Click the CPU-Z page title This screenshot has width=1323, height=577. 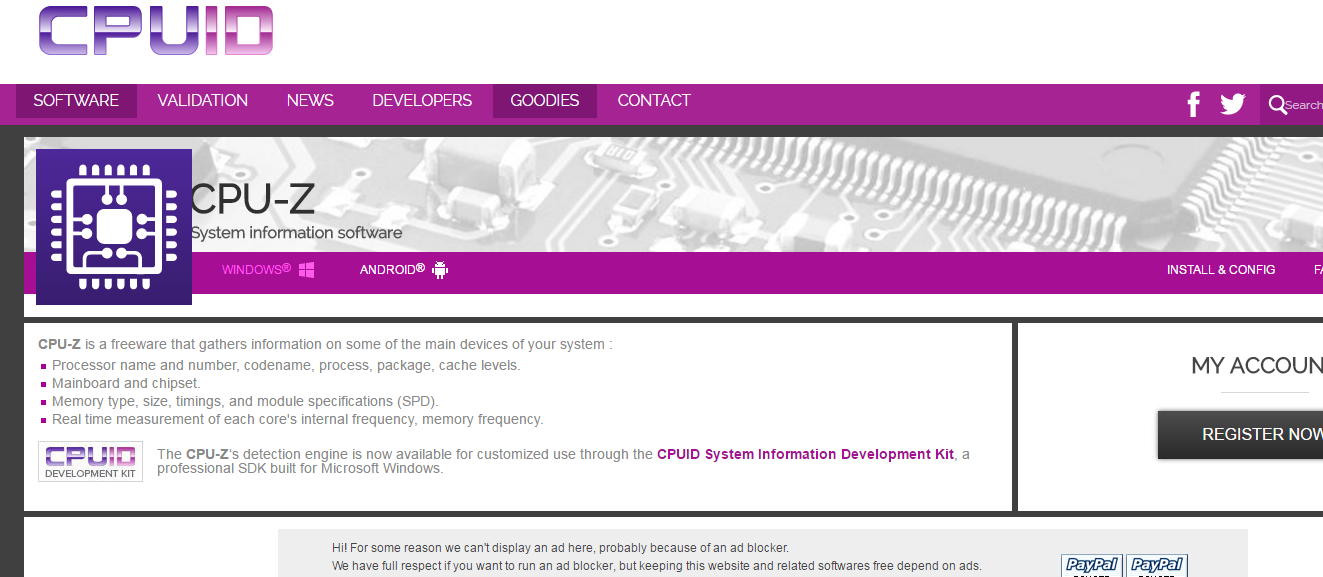252,200
